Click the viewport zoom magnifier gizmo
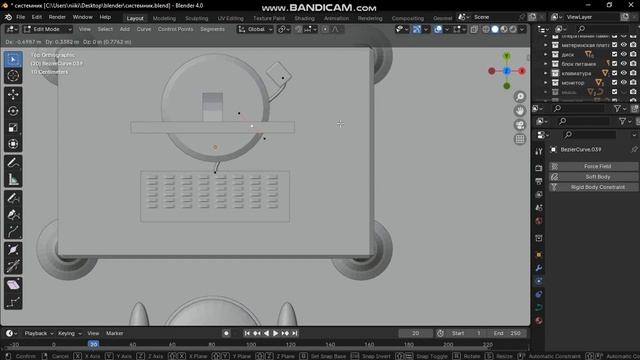The image size is (640, 360). click(520, 97)
